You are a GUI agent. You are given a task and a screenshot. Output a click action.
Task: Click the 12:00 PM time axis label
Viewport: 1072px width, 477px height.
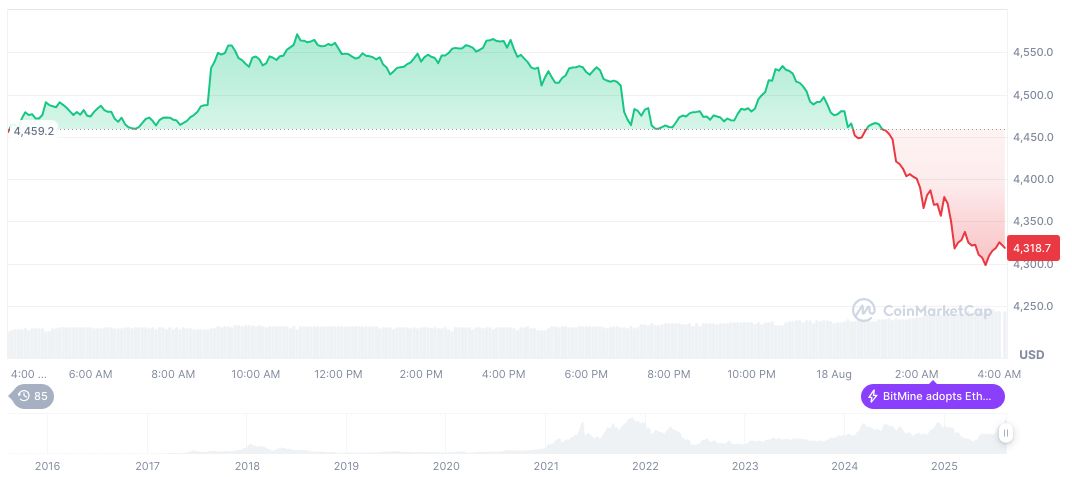[338, 374]
